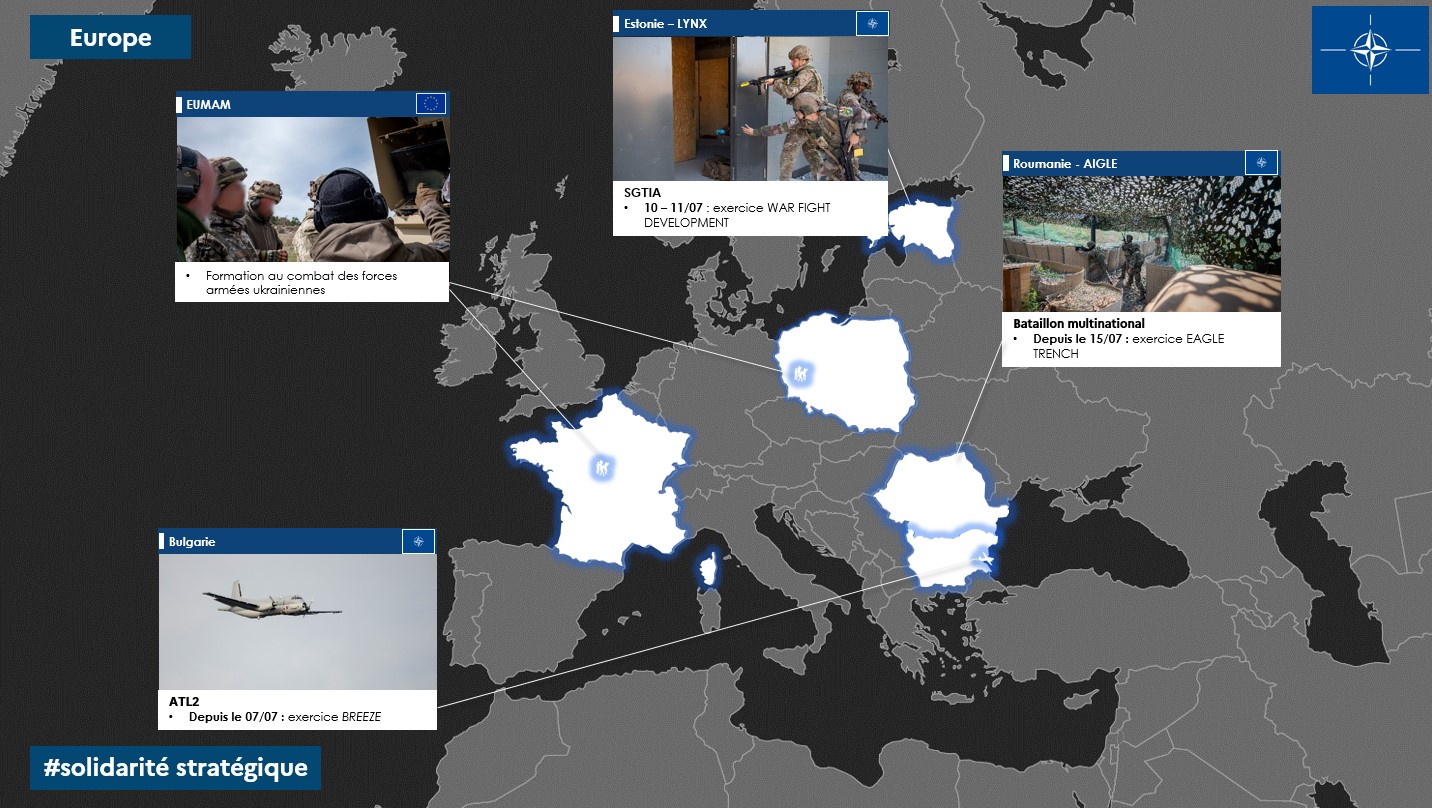The height and width of the screenshot is (808, 1432).
Task: Click the NATO icon on the Bulgarie card
Action: tap(418, 542)
